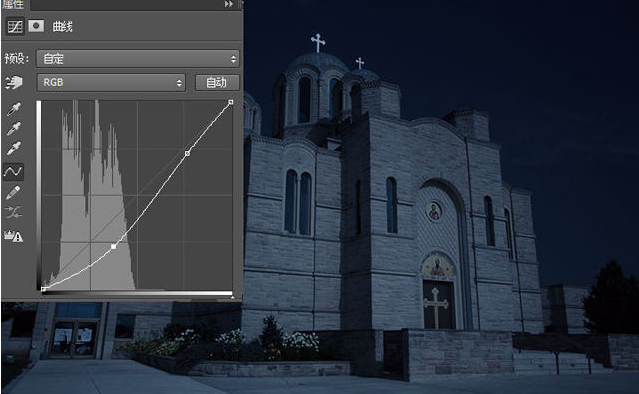Click the smooth curve values icon
Image resolution: width=639 pixels, height=394 pixels.
tap(13, 213)
